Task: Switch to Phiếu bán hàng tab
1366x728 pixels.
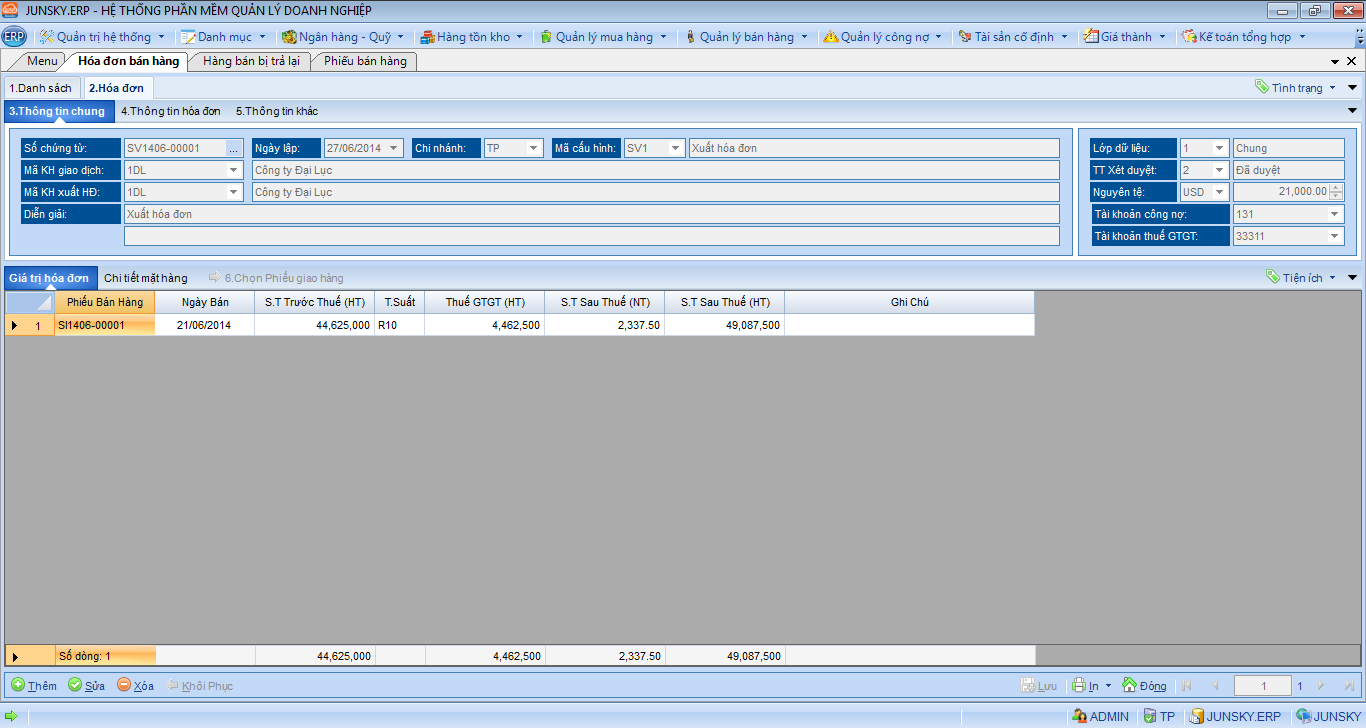Action: pos(365,61)
